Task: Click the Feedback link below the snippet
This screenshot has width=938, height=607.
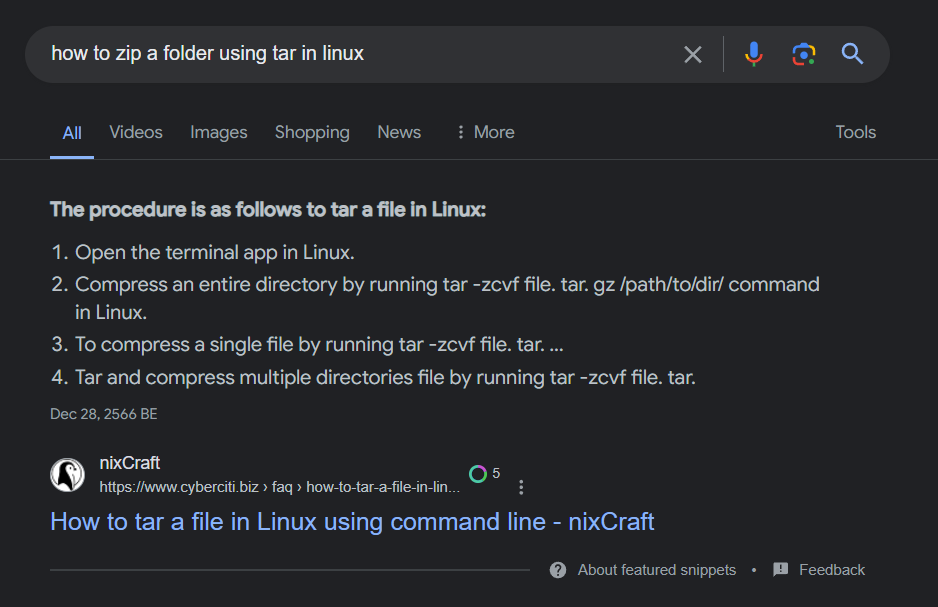Action: [x=831, y=570]
